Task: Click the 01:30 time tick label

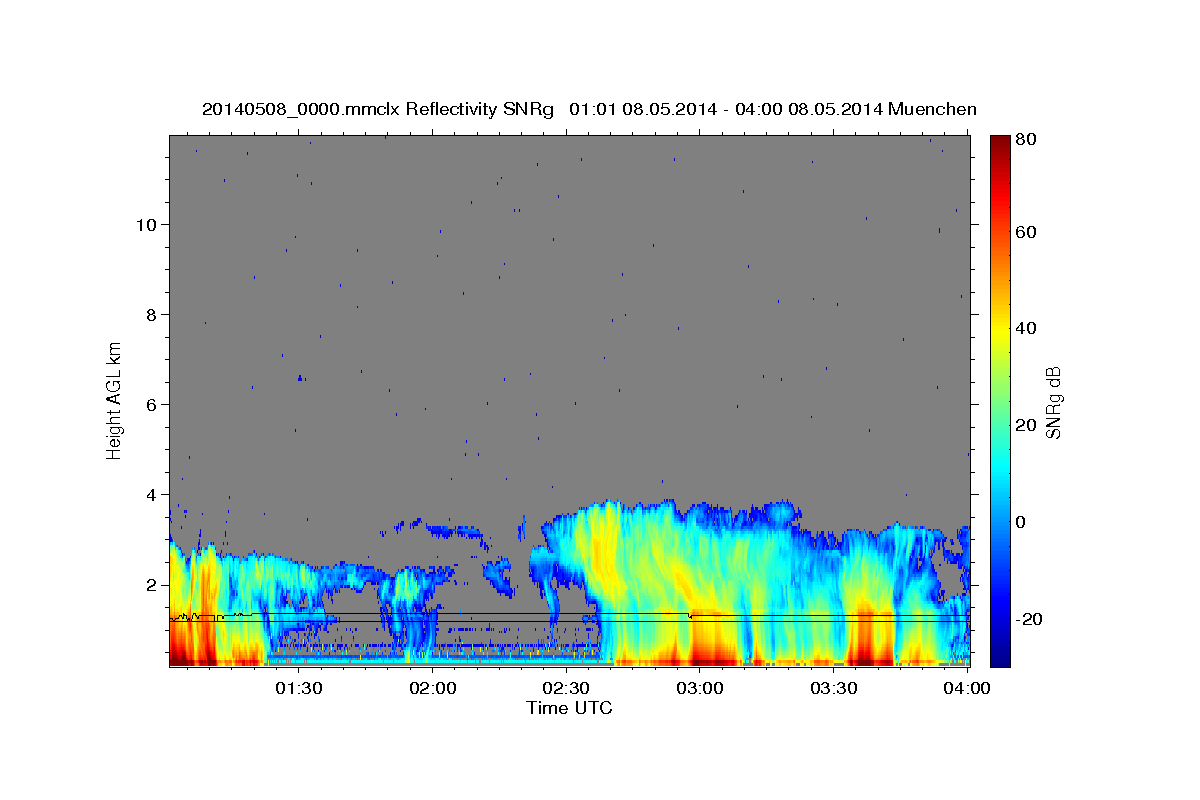Action: pos(299,689)
